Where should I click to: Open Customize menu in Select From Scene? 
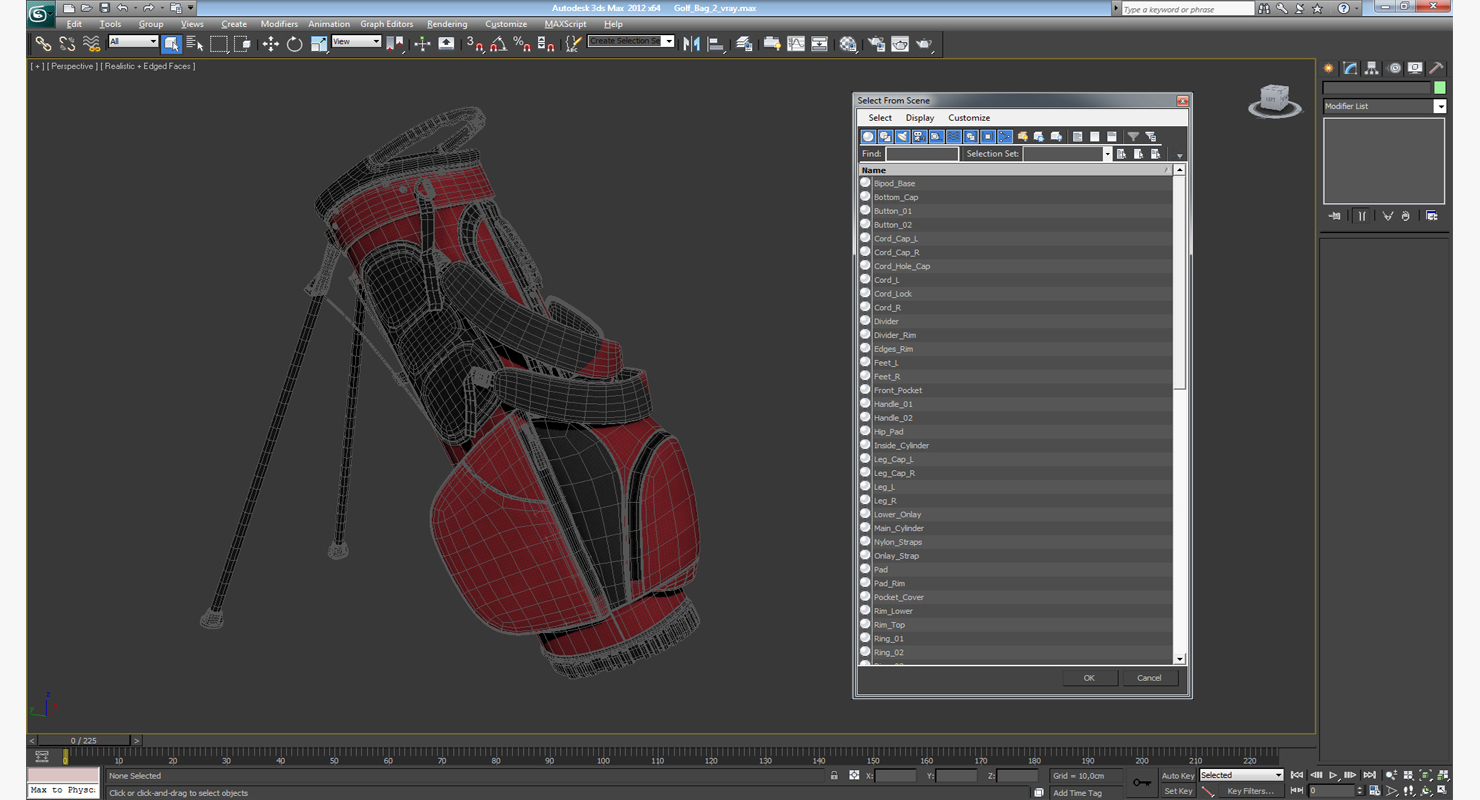[x=969, y=118]
